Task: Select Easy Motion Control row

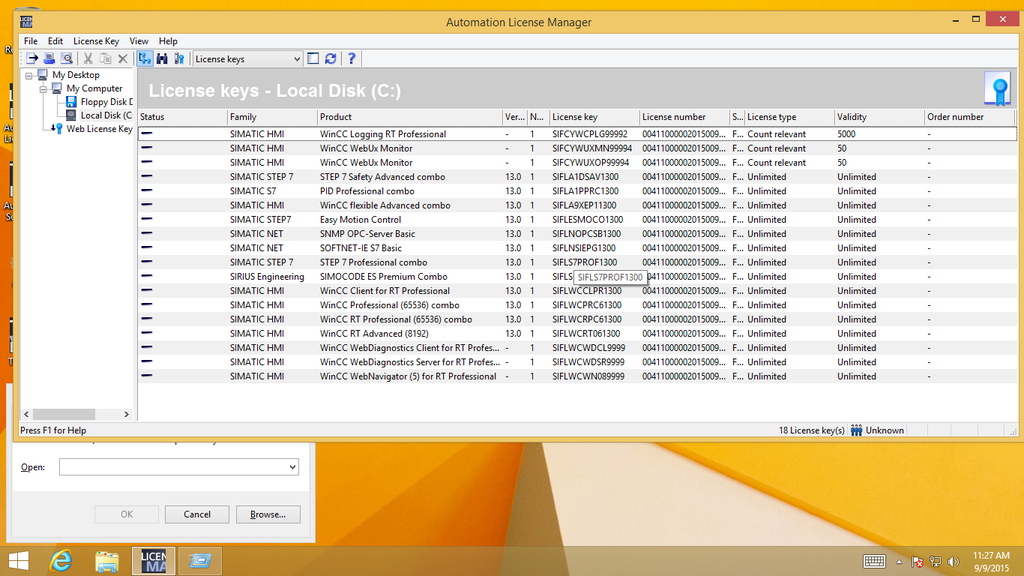Action: 577,219
